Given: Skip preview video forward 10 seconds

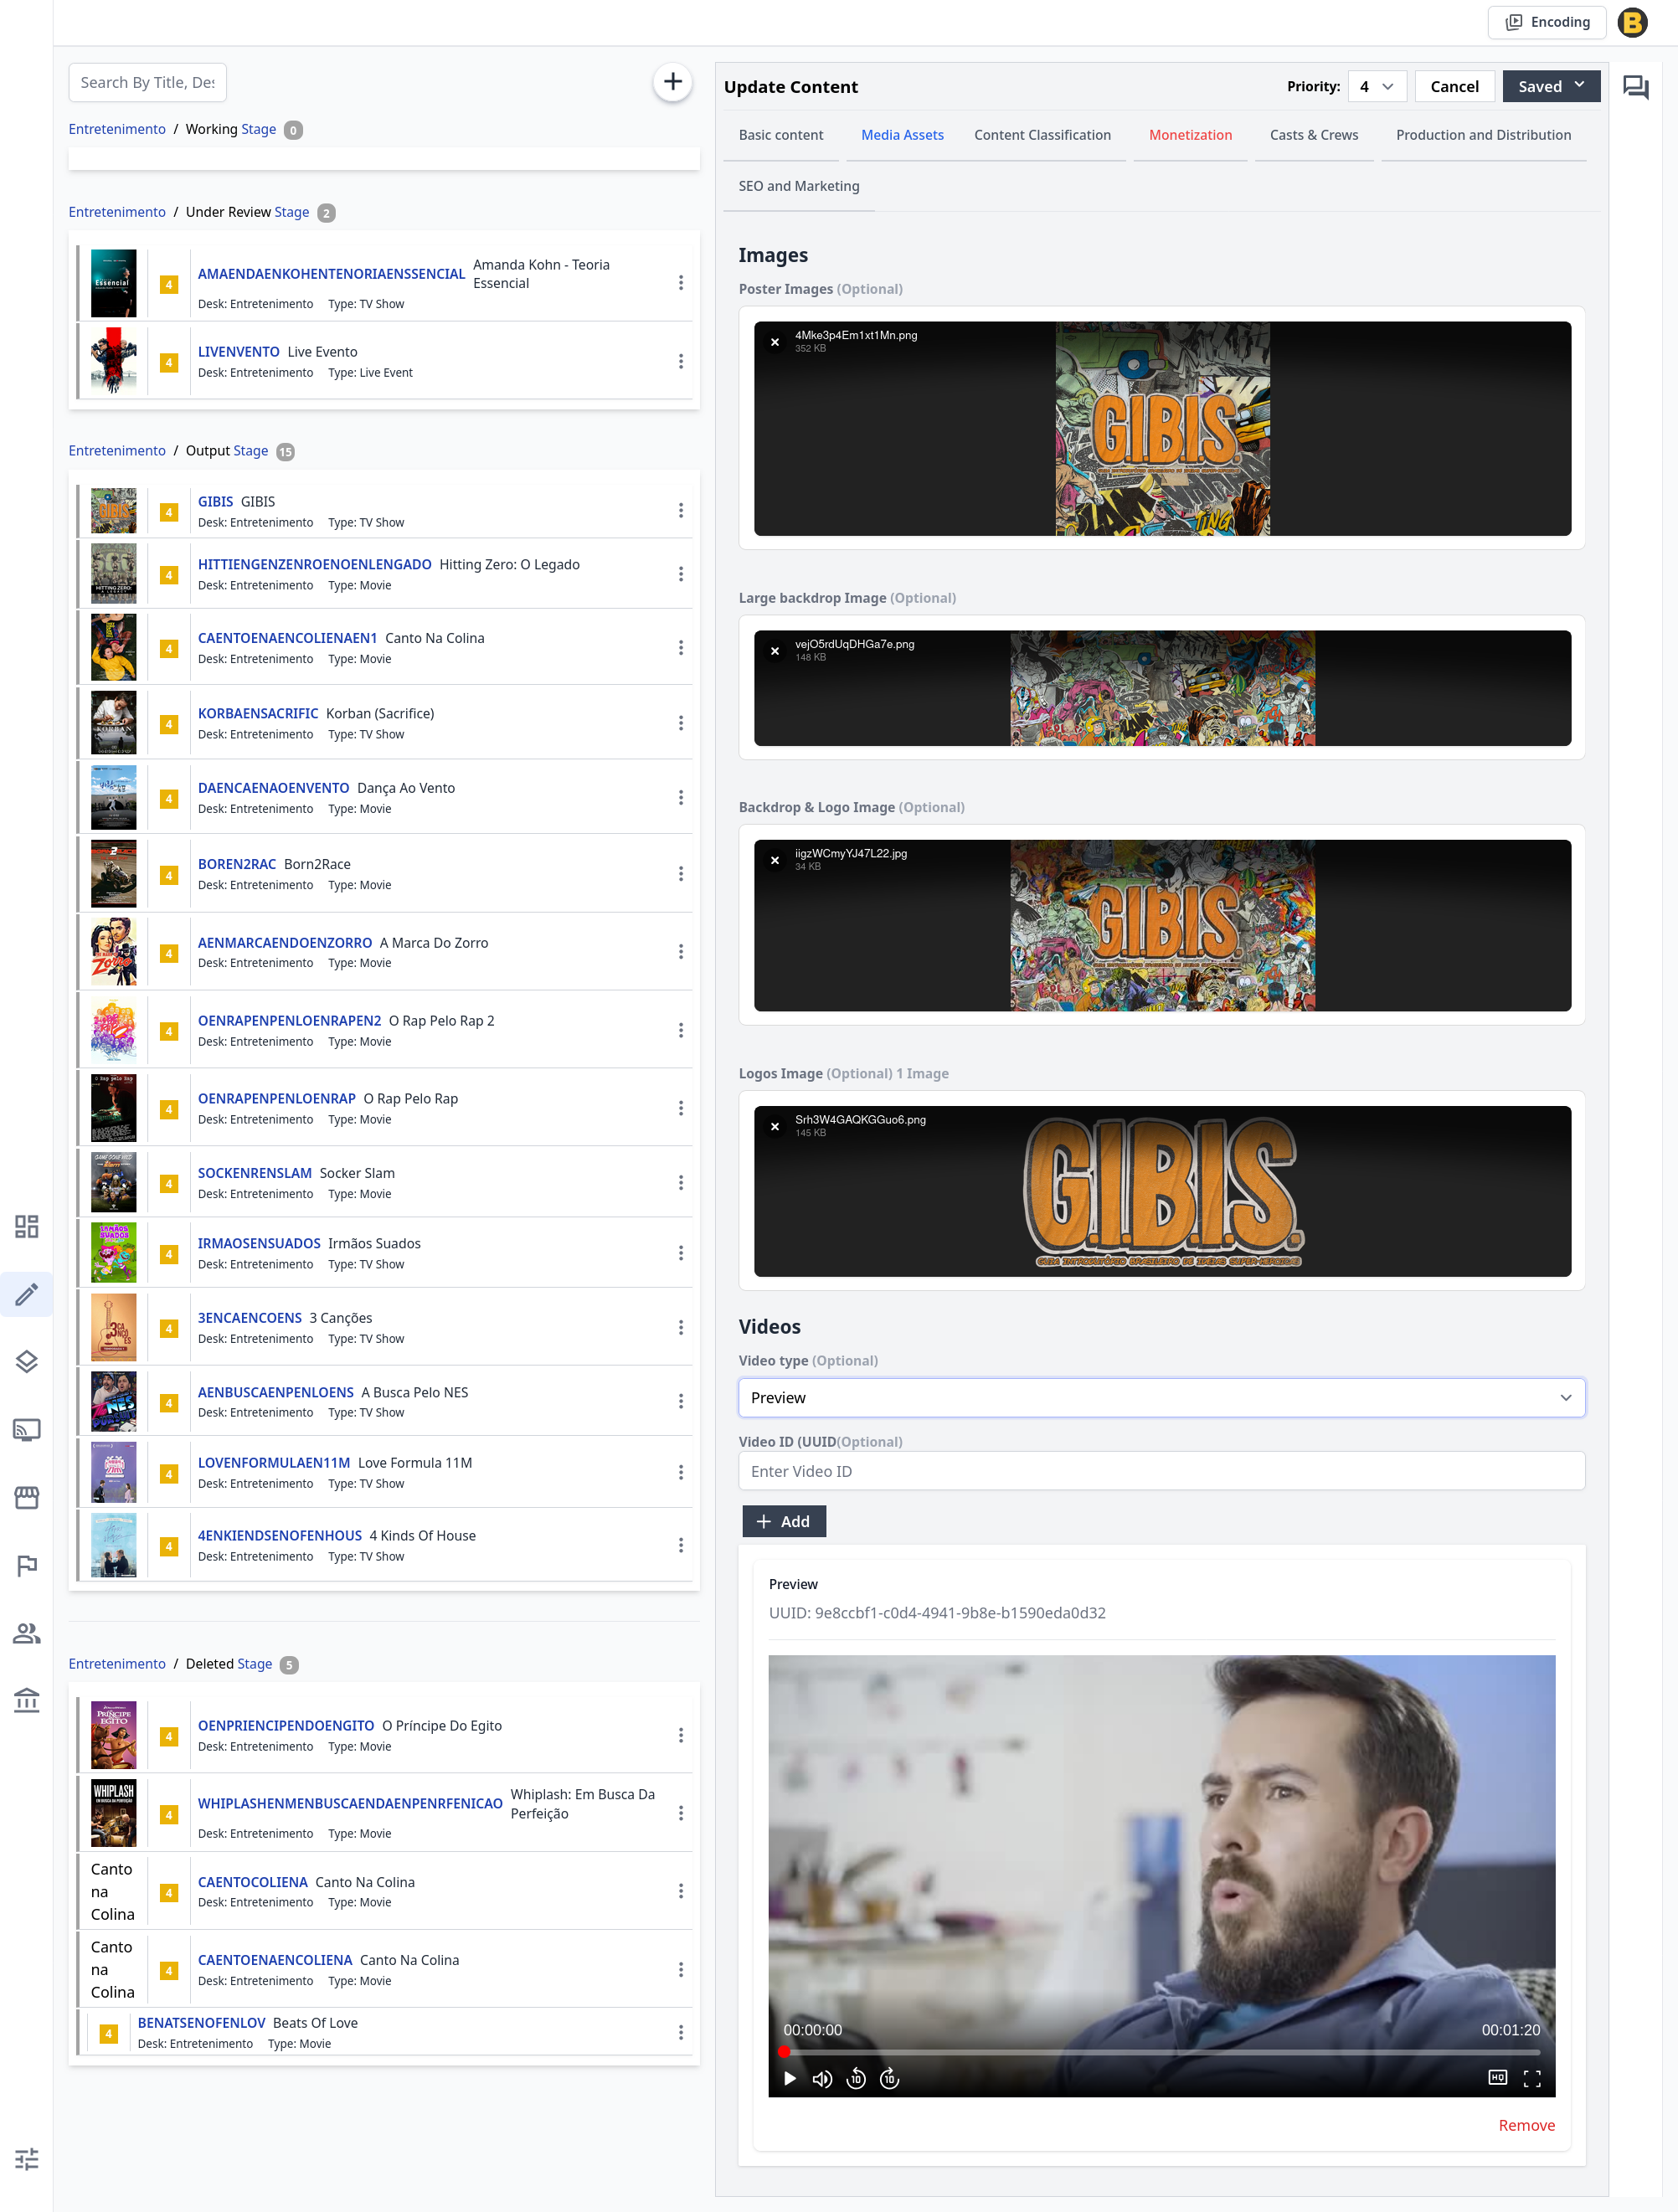Looking at the screenshot, I should pos(889,2079).
